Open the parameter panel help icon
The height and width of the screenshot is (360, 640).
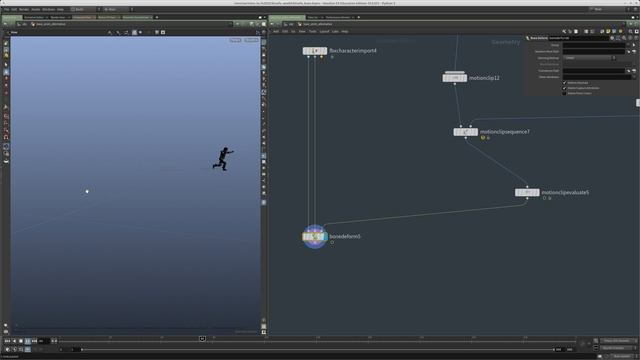[x=636, y=38]
